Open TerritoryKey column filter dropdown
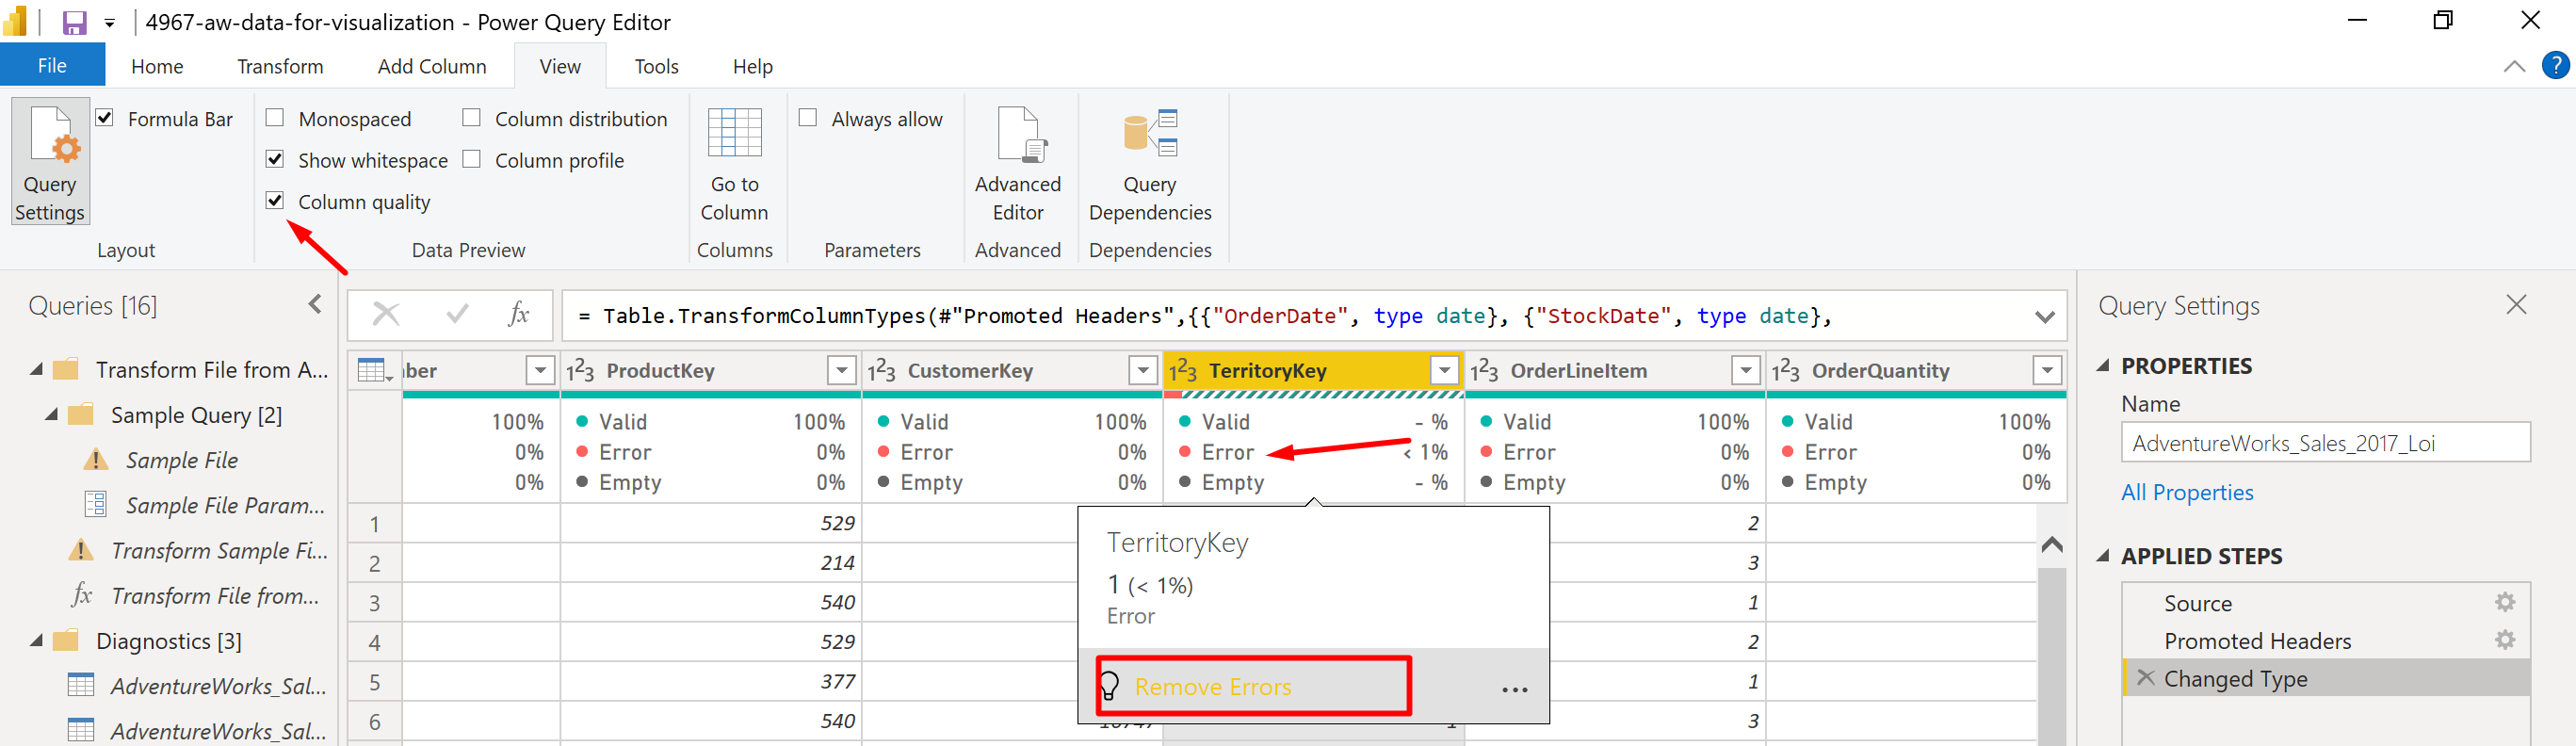 [1445, 371]
